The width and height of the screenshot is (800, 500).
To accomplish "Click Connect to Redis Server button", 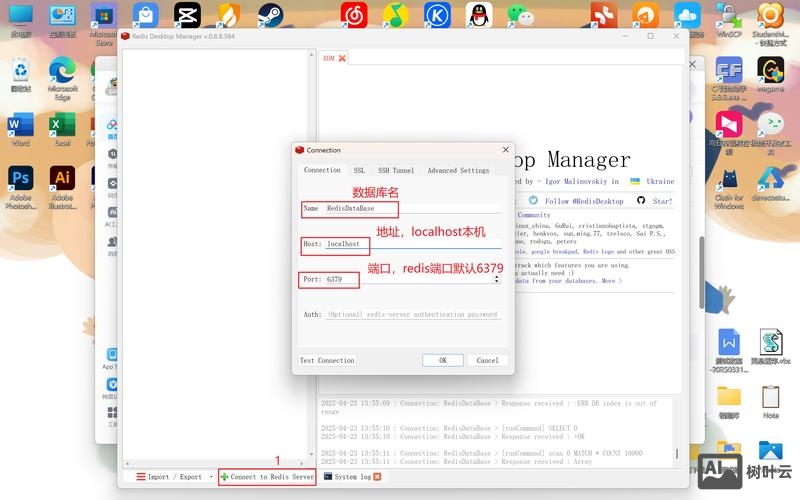I will click(267, 477).
